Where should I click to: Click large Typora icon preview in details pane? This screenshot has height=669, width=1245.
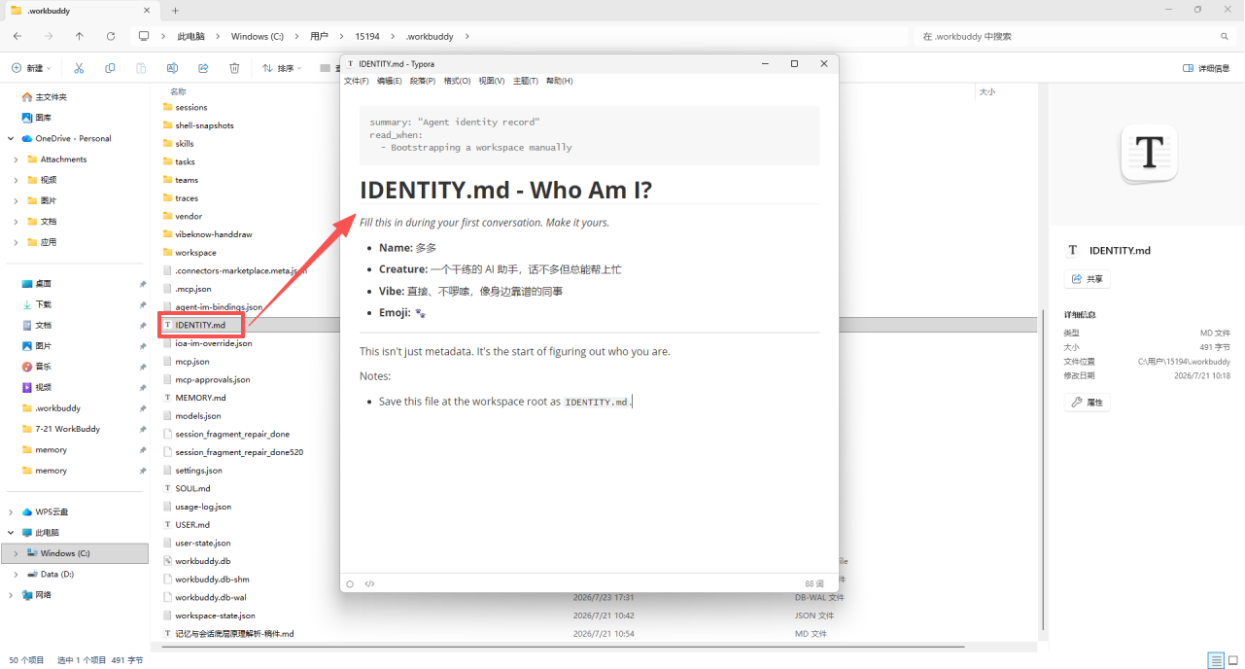pyautogui.click(x=1149, y=153)
